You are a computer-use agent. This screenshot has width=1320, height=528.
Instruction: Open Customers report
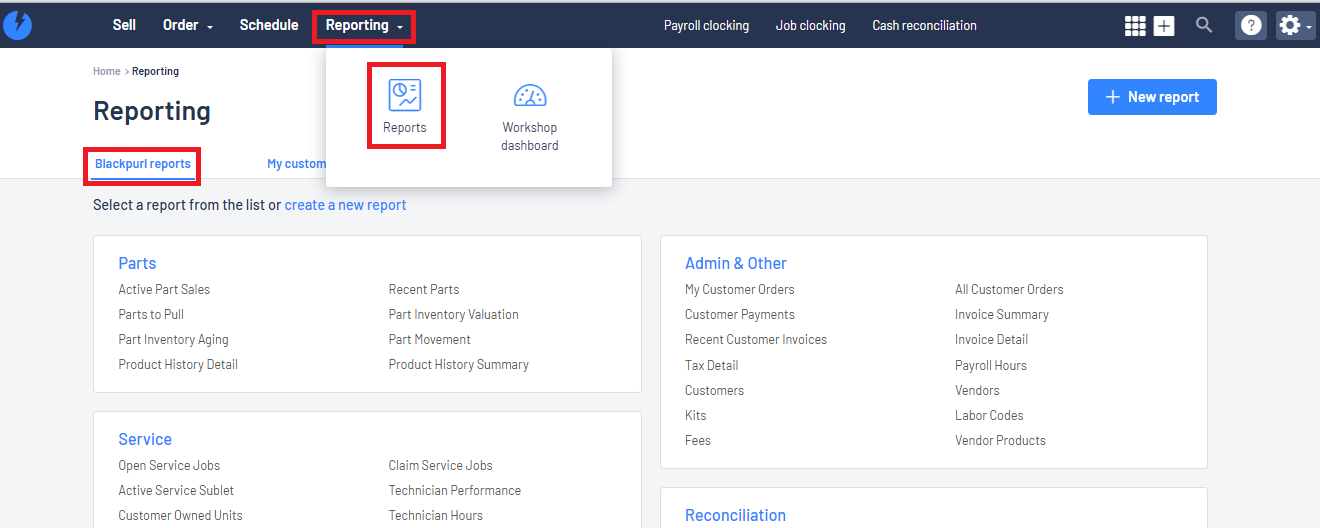click(714, 390)
